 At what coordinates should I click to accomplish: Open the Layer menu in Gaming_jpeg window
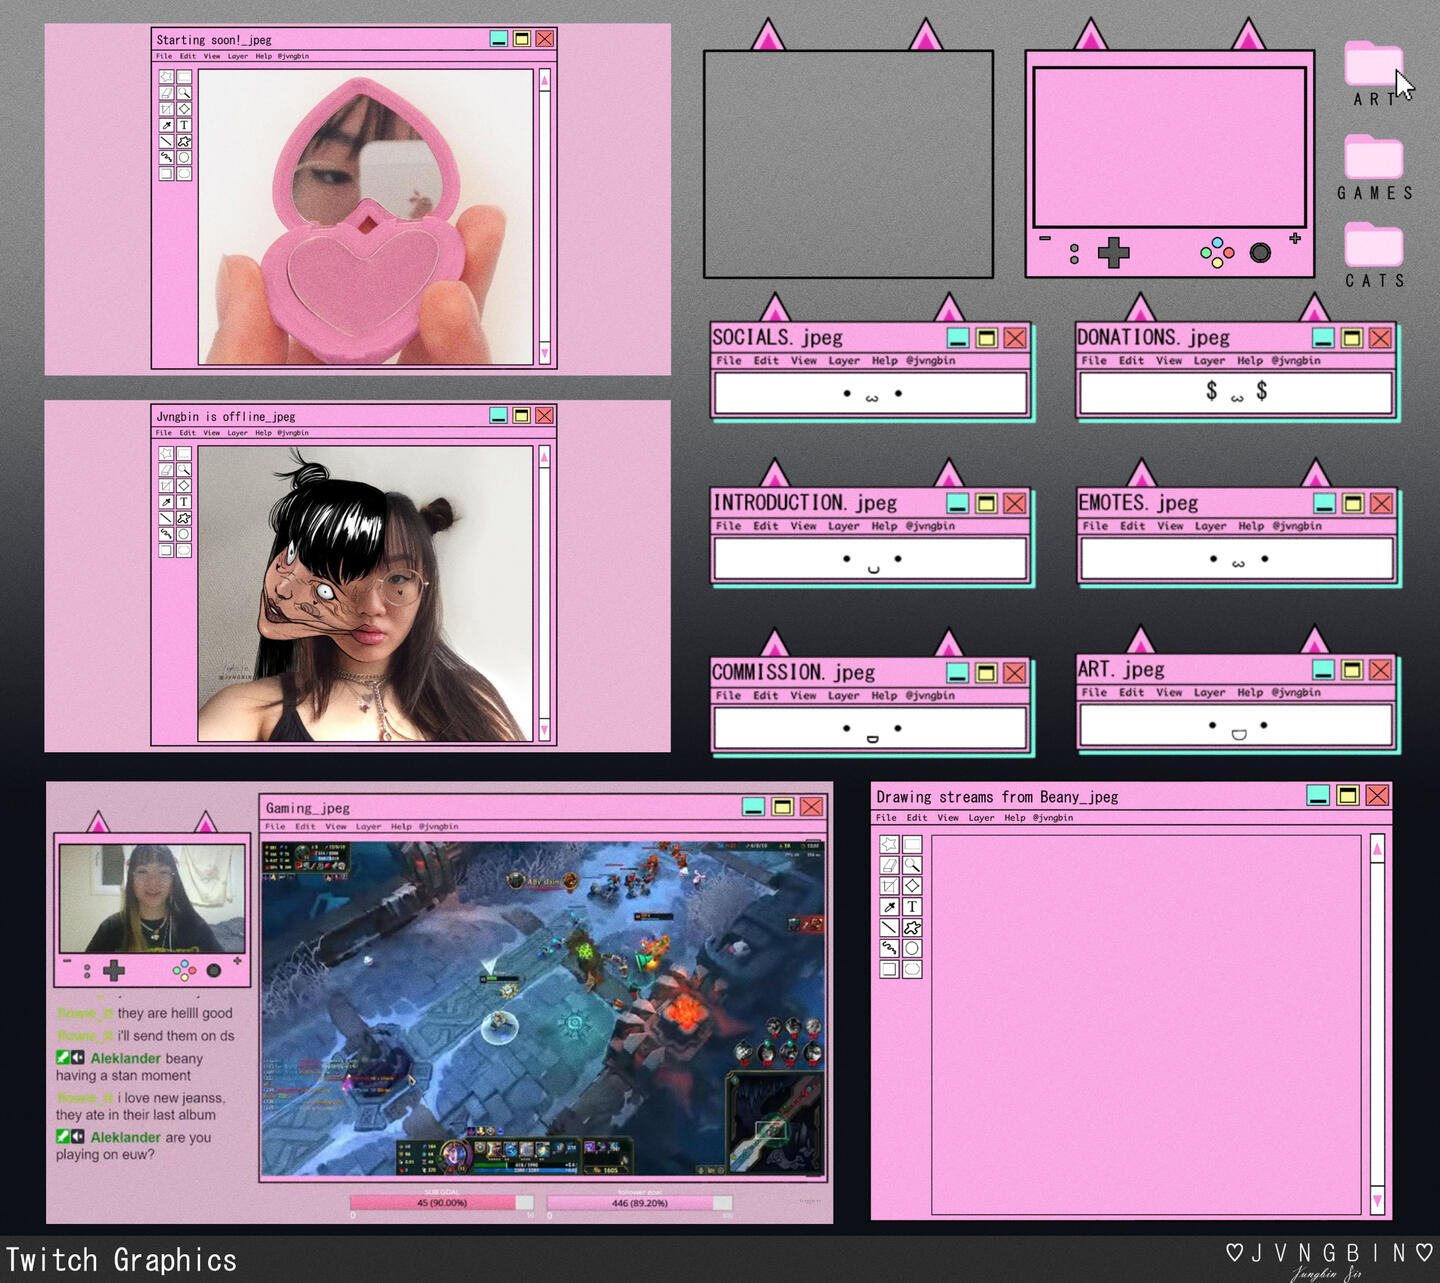(x=368, y=827)
